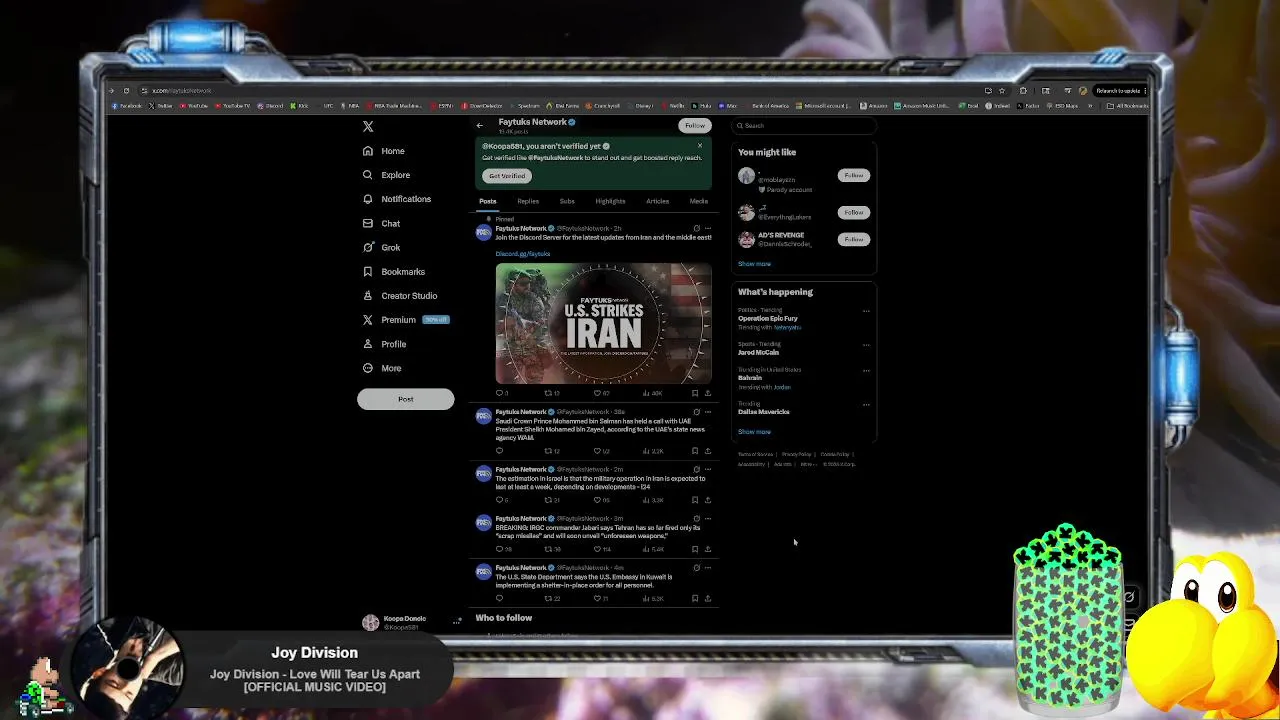Follow Faytuks Network from the header

pos(695,125)
